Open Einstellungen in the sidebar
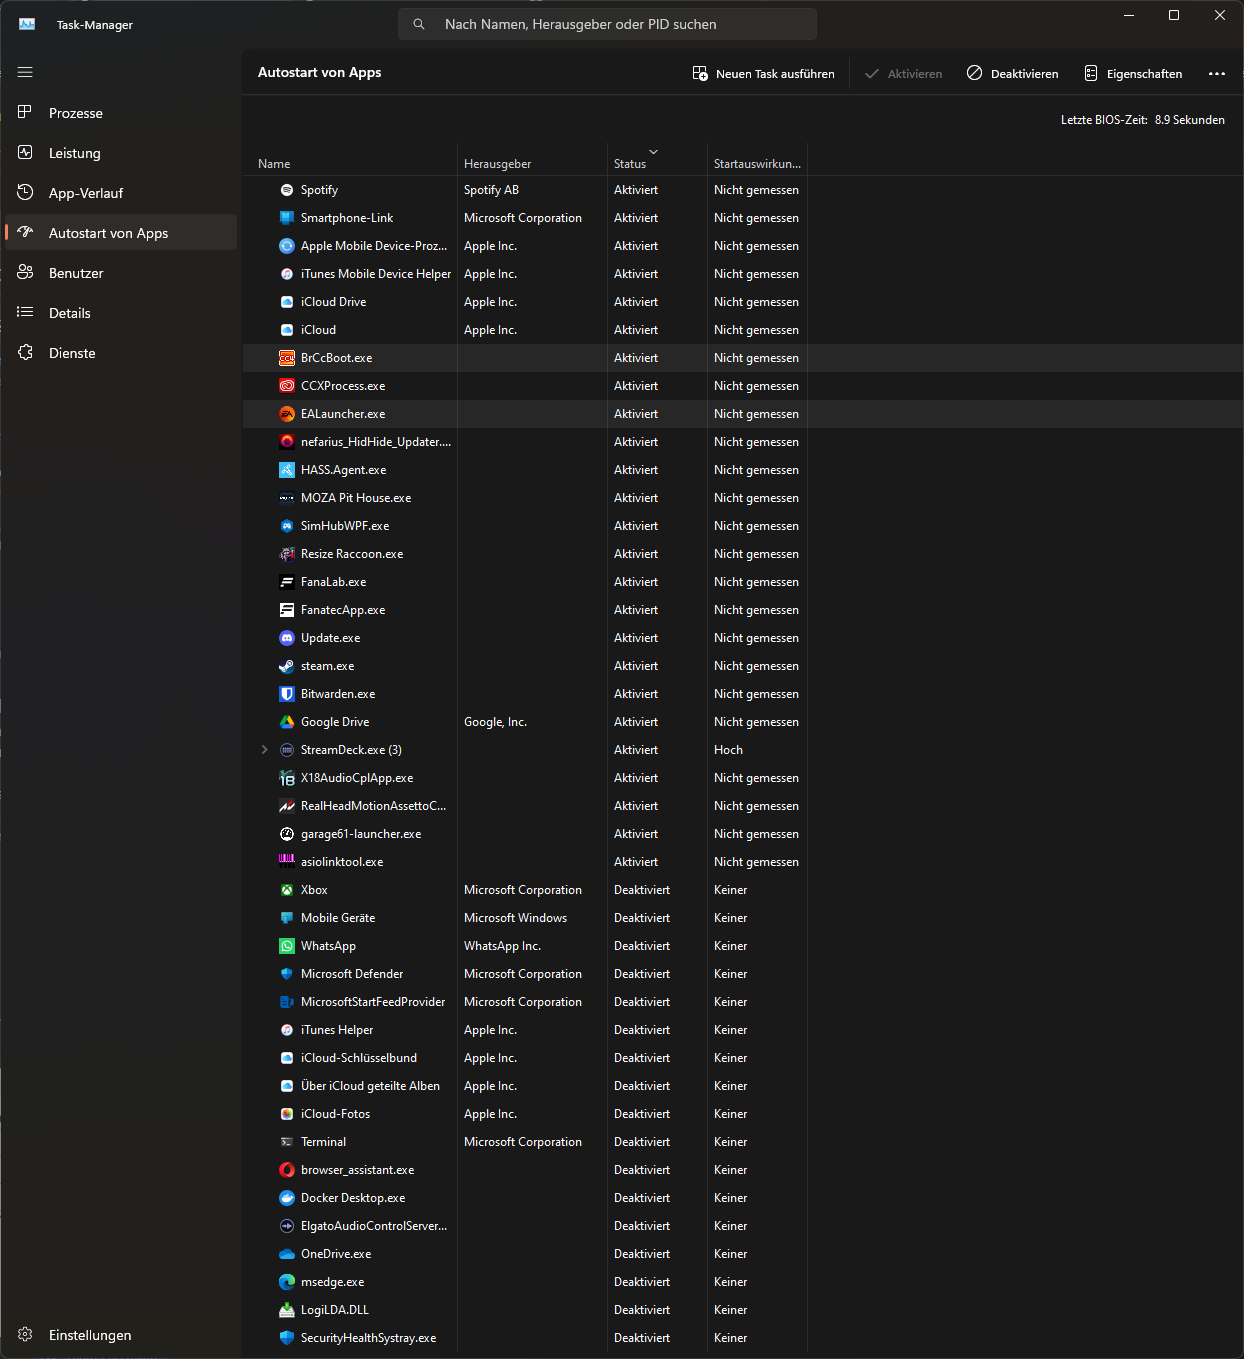Screen dimensions: 1244x1359 coord(121,1335)
